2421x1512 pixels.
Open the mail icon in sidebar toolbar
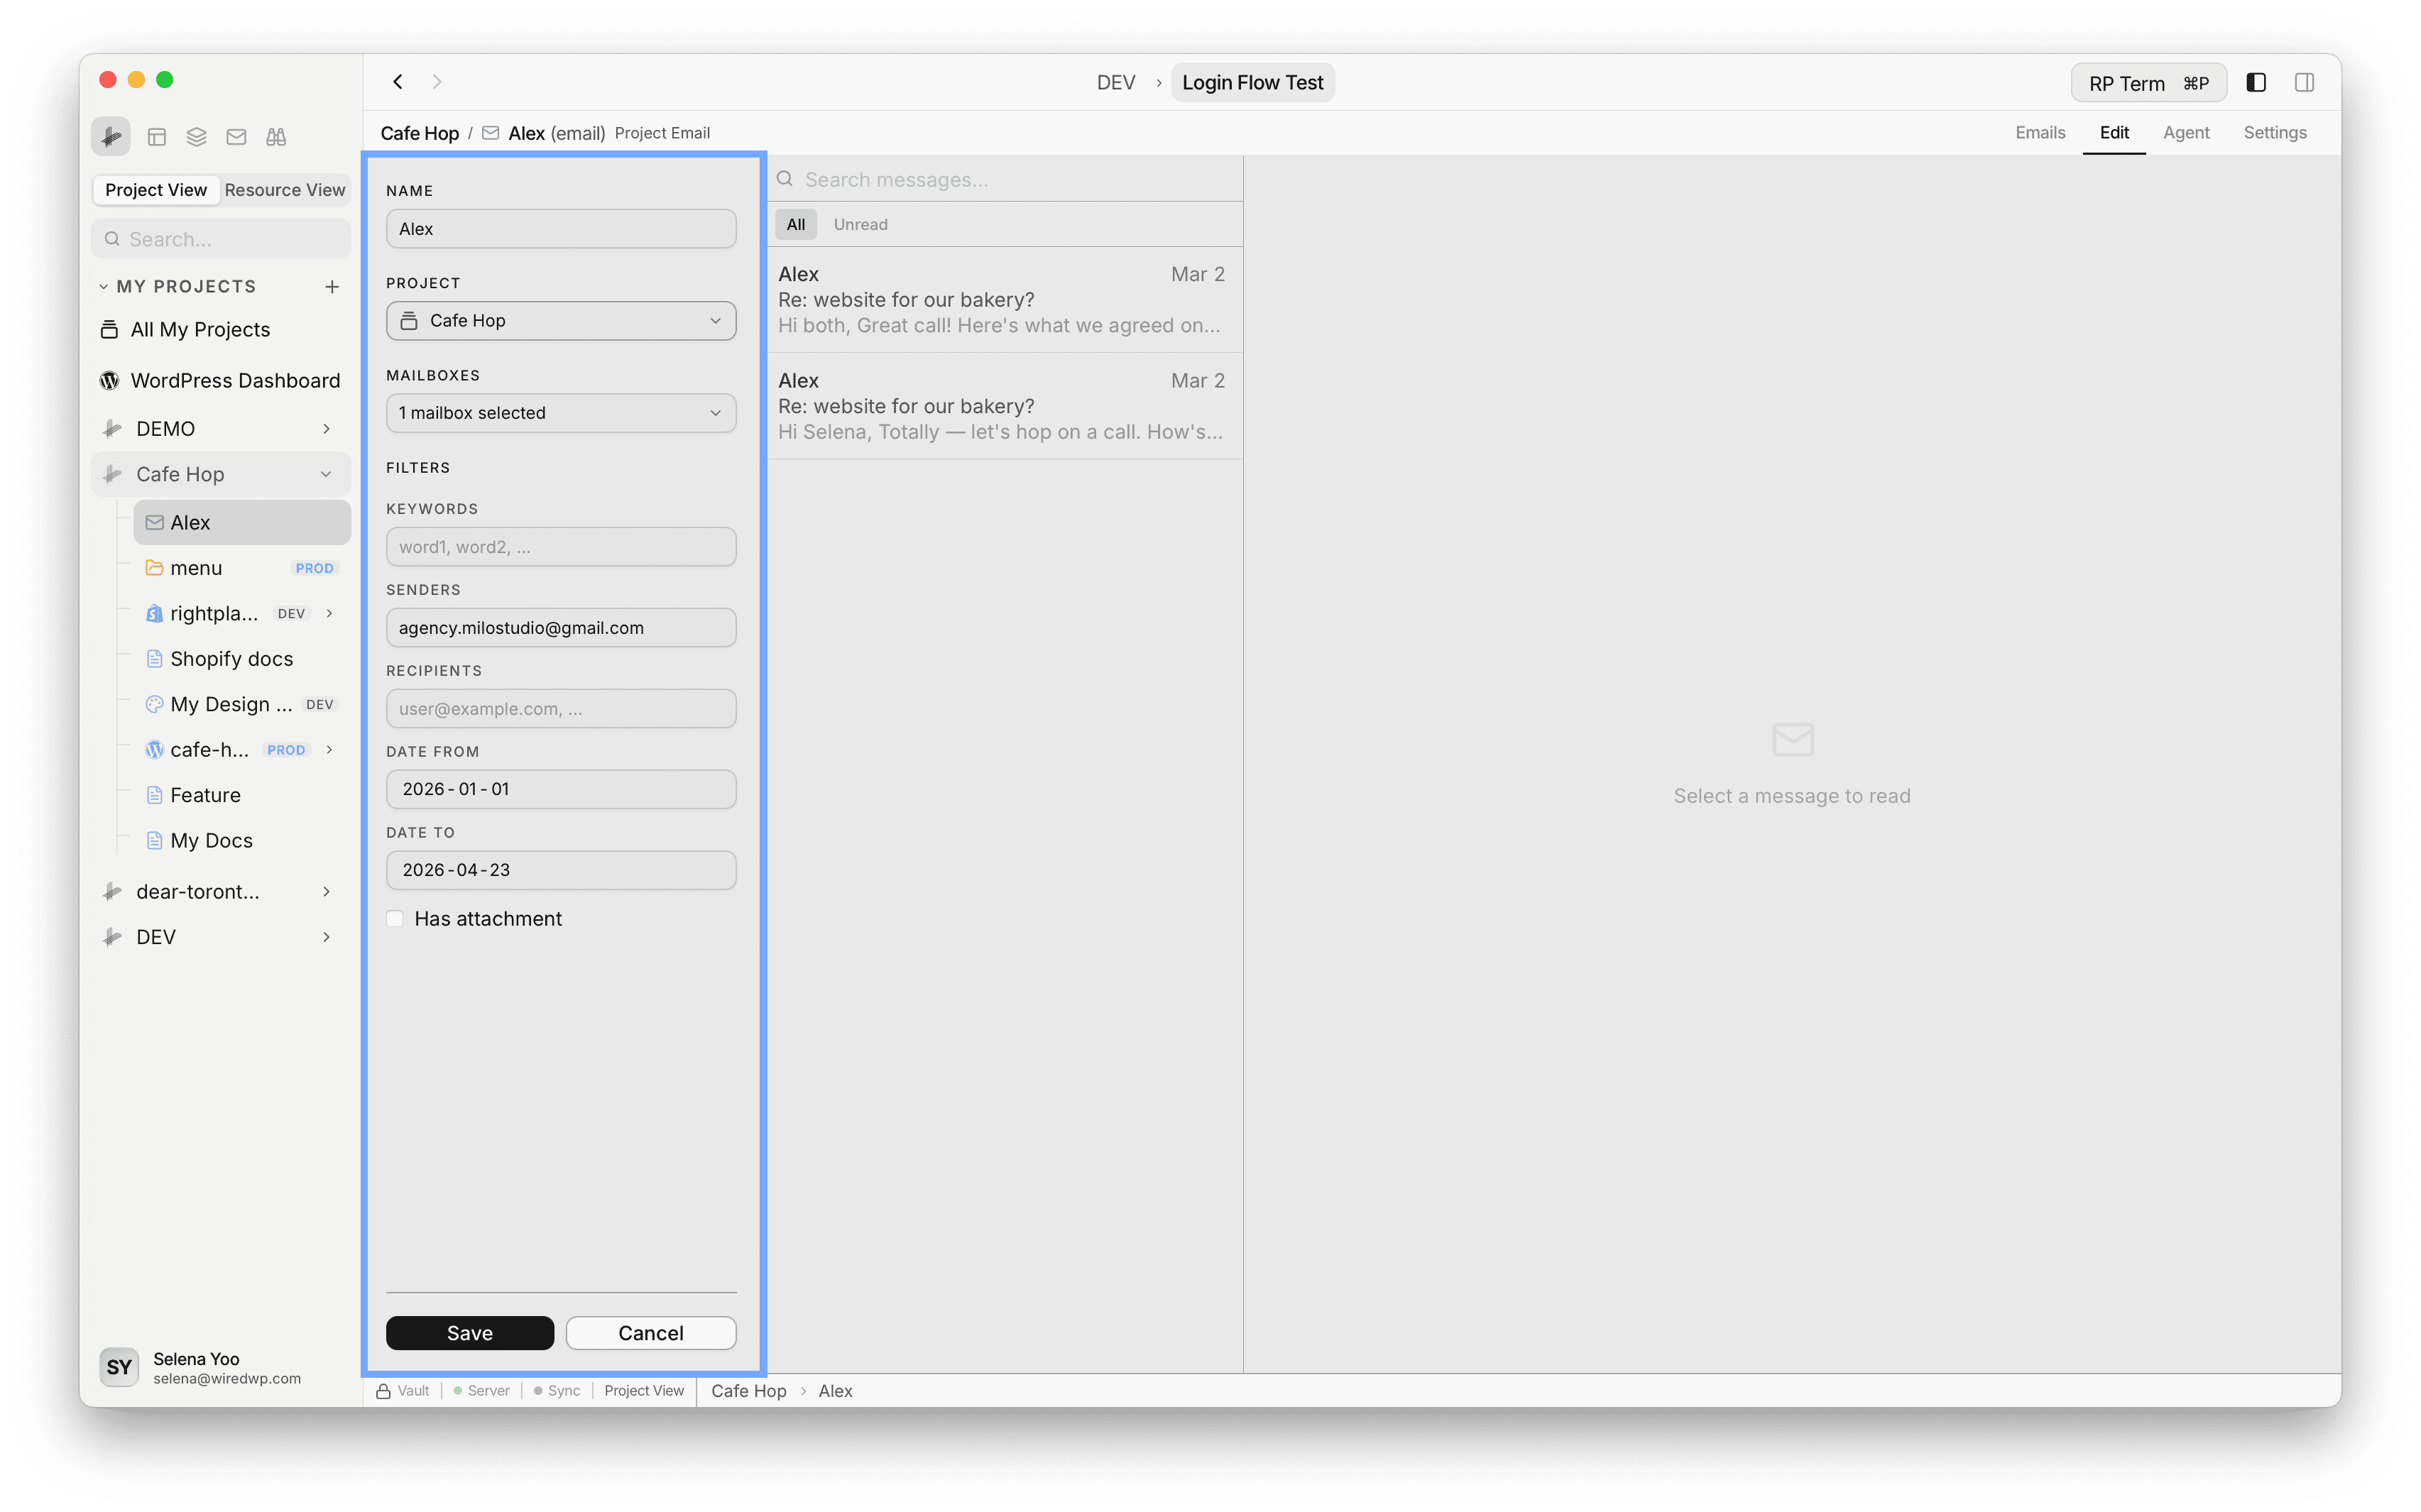click(236, 137)
